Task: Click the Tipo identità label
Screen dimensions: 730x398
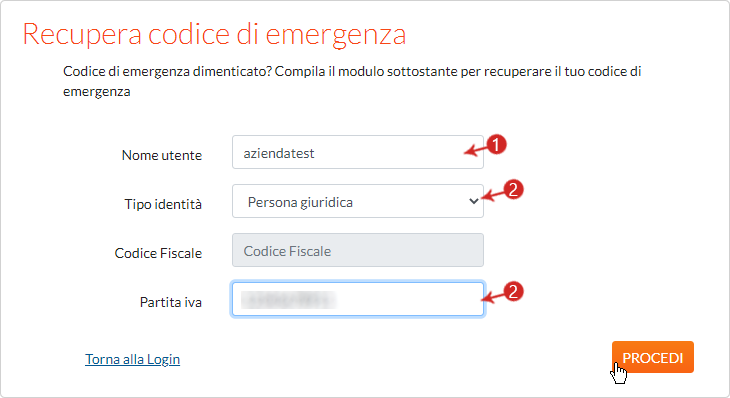Action: [x=163, y=204]
